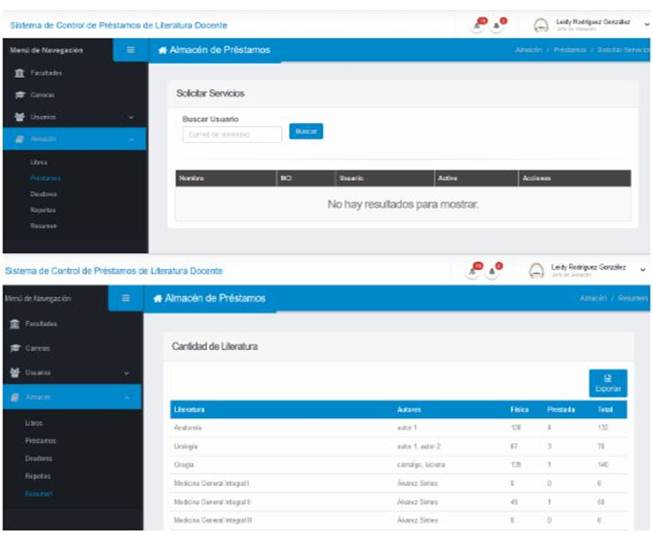Click the Usuarios people icon in the upper sidebar
This screenshot has height=535, width=653.
click(18, 117)
